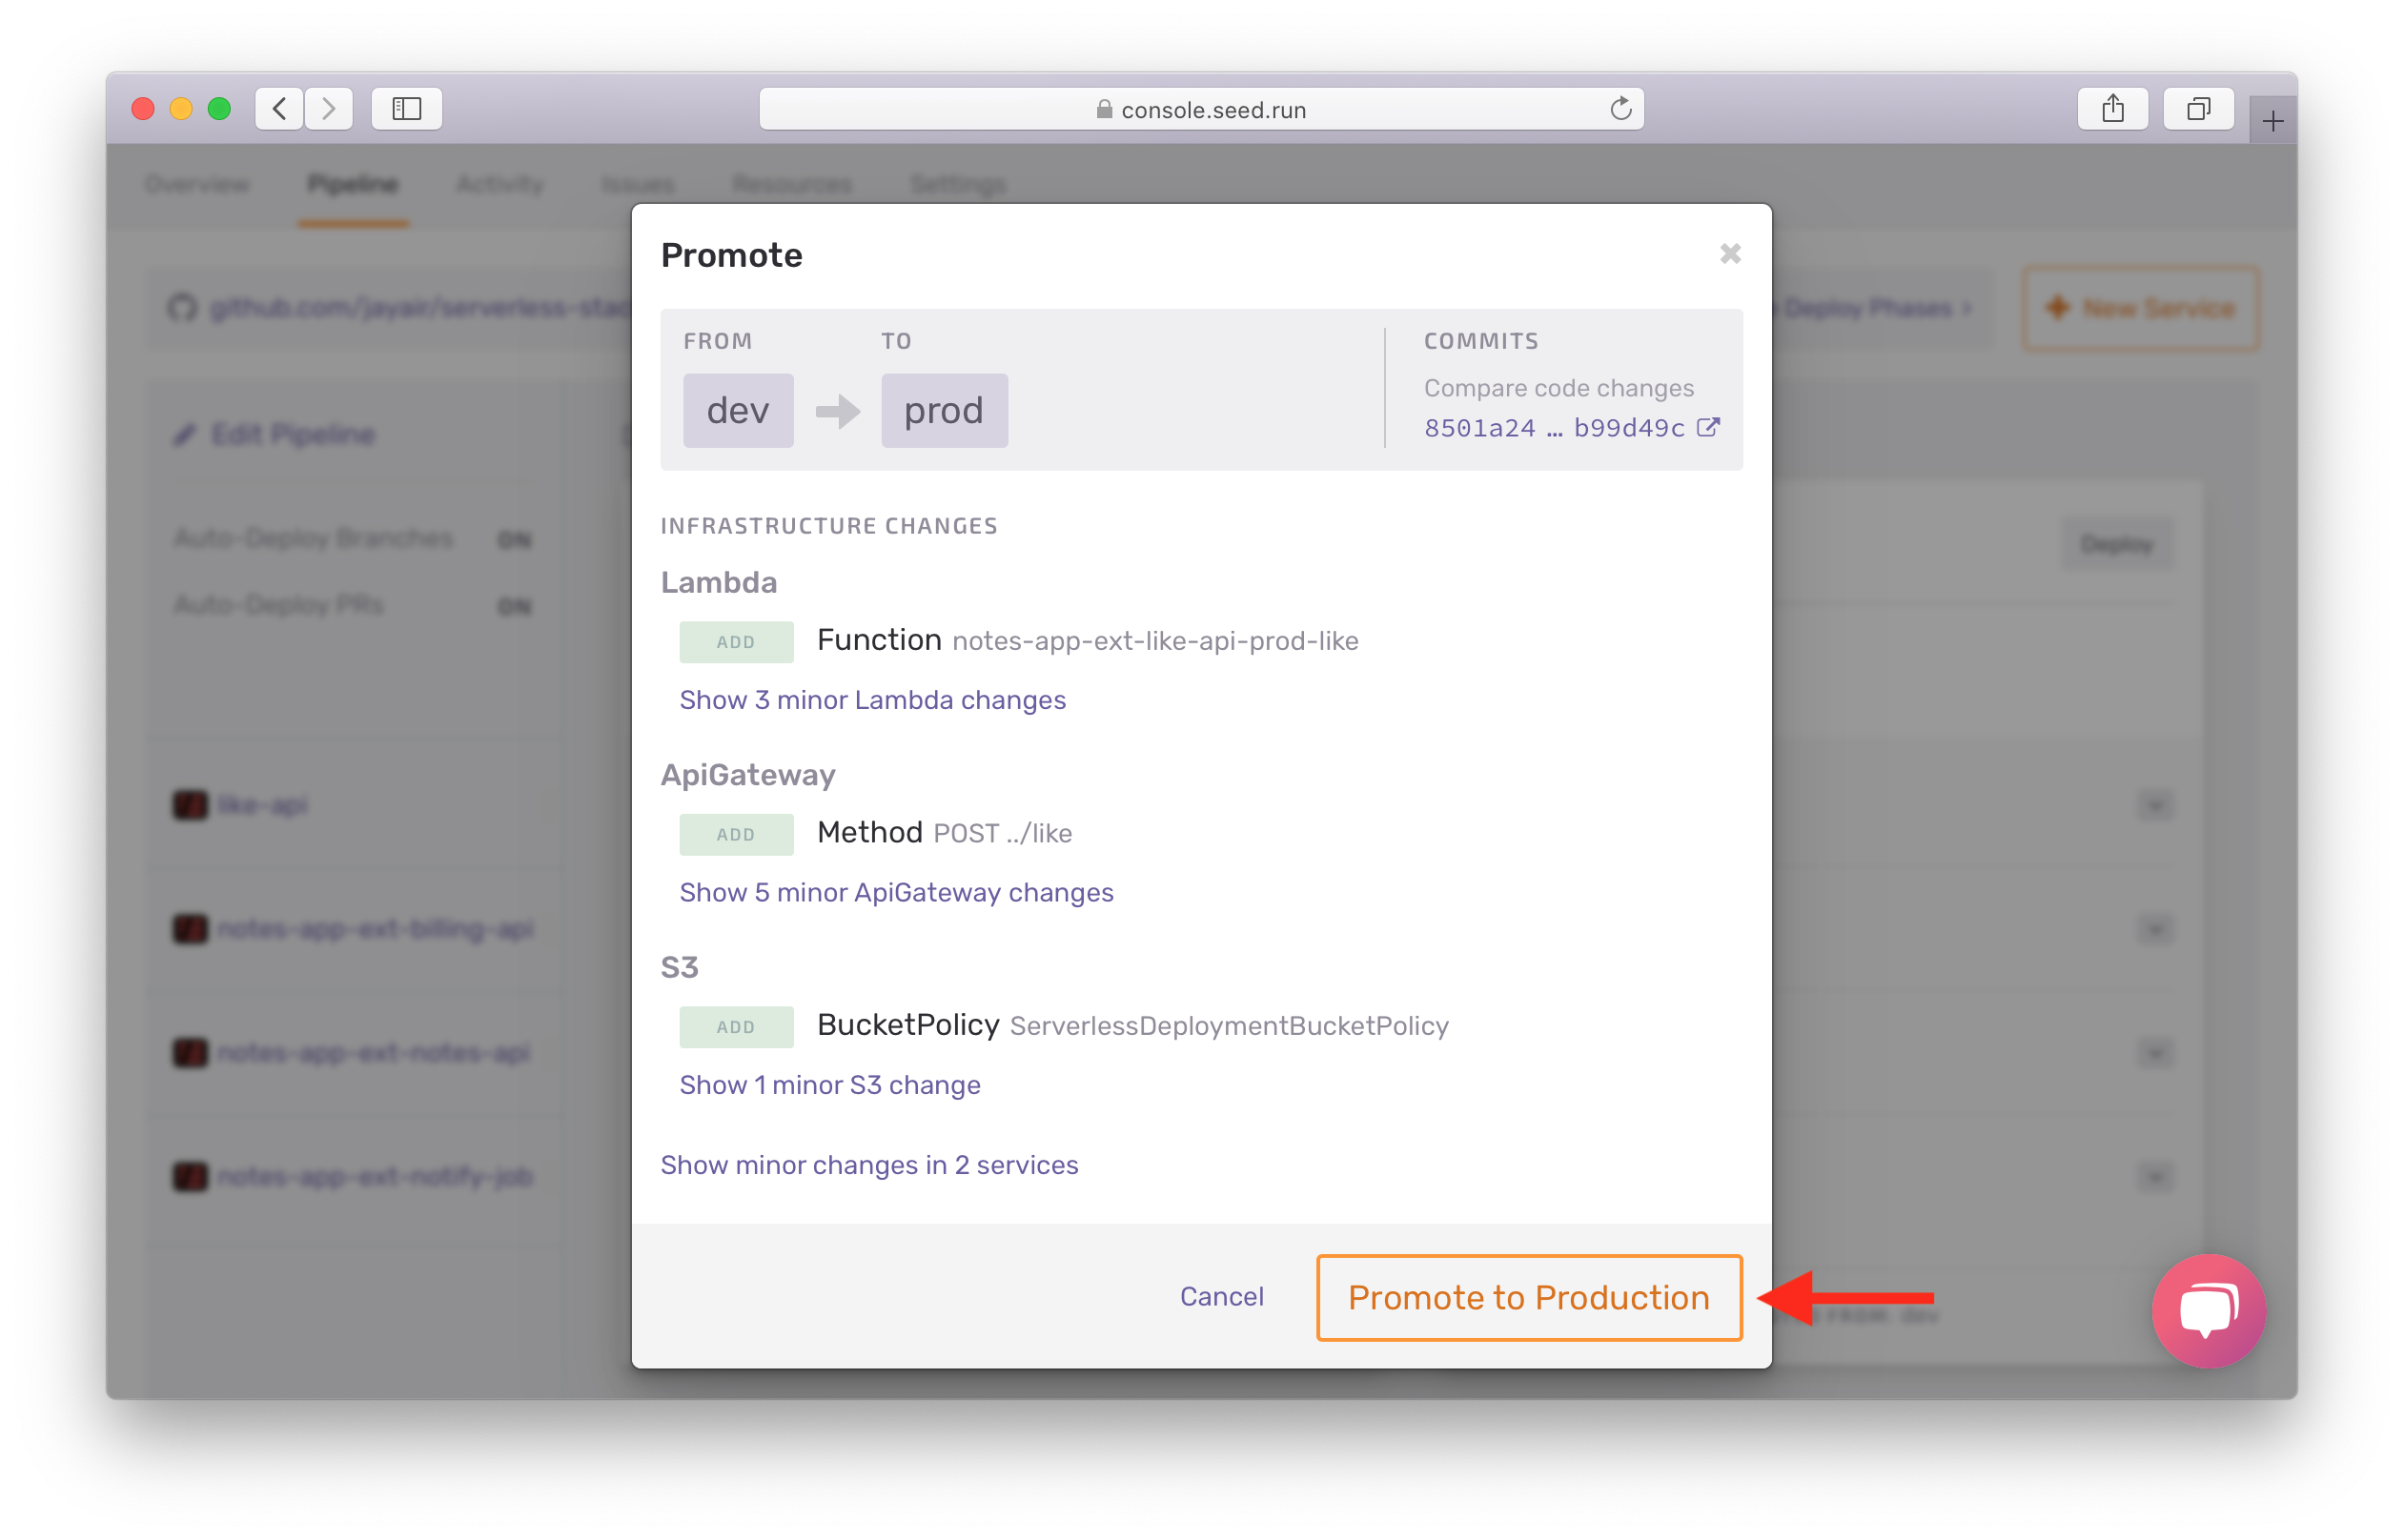Click the close X button on Promote dialog
The width and height of the screenshot is (2404, 1540).
(1731, 254)
